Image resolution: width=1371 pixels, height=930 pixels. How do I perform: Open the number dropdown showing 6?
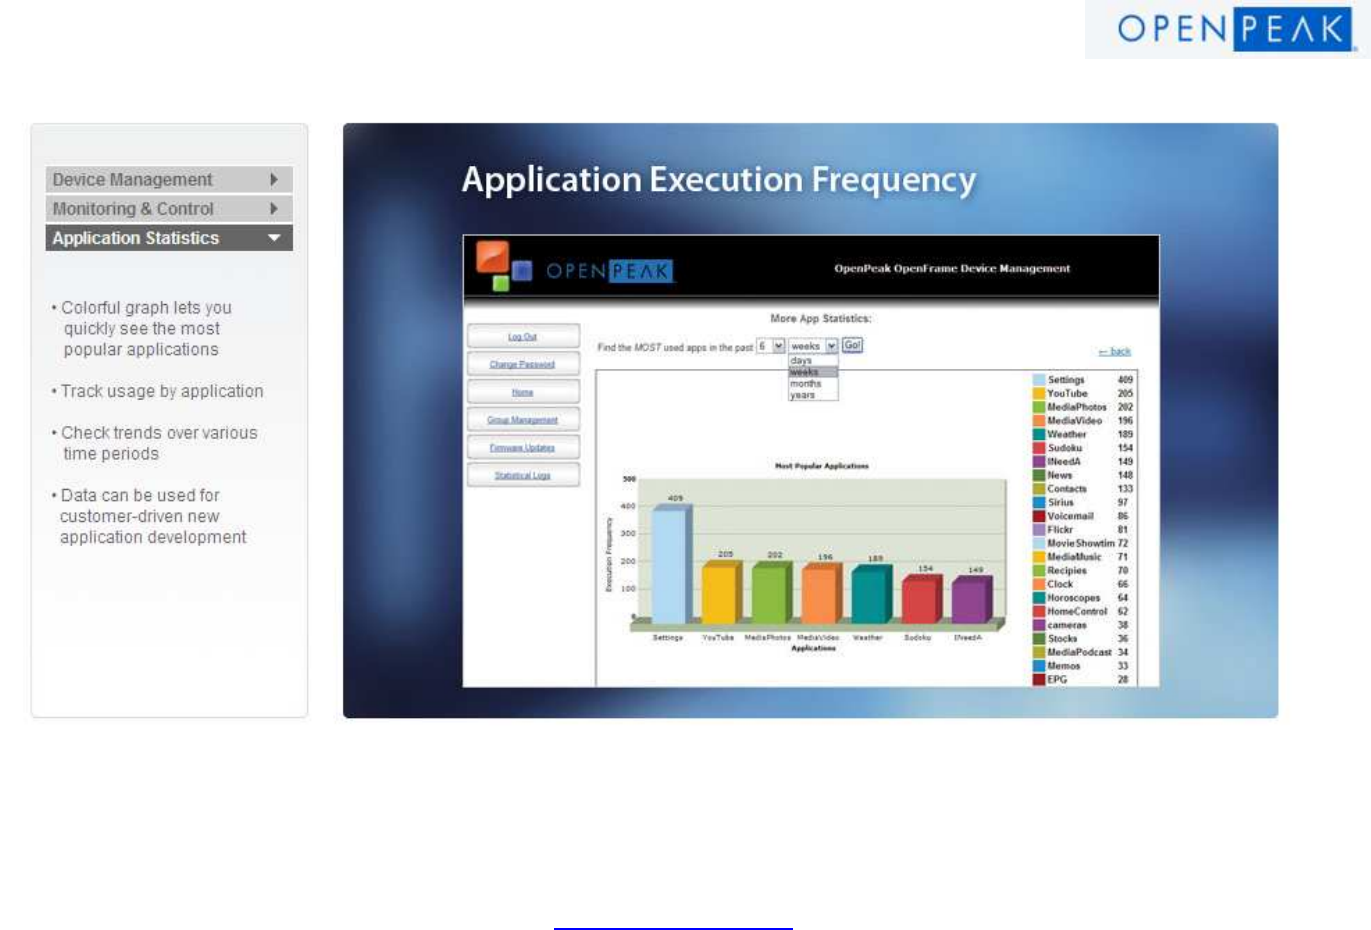770,346
